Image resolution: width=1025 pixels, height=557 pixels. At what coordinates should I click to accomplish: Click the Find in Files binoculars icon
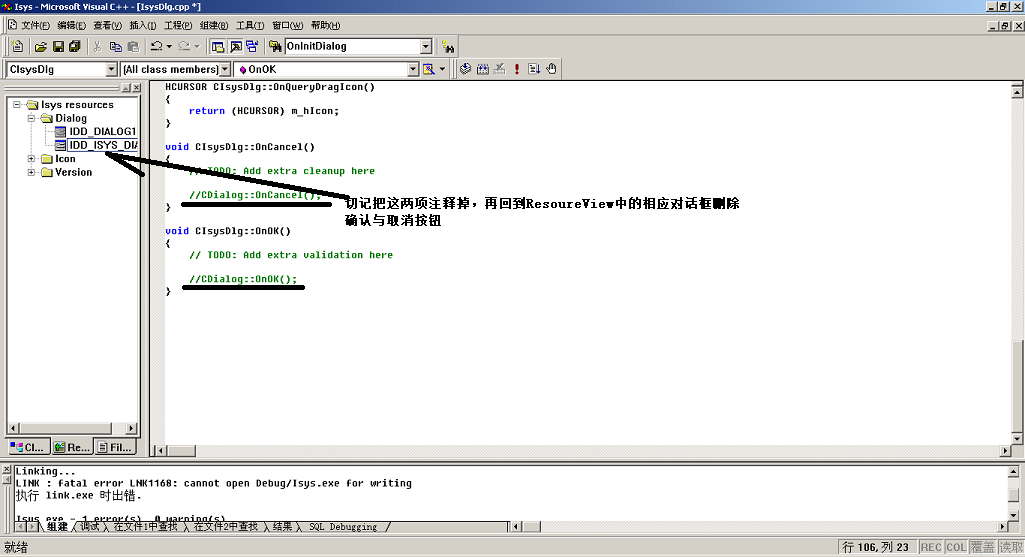(x=275, y=46)
